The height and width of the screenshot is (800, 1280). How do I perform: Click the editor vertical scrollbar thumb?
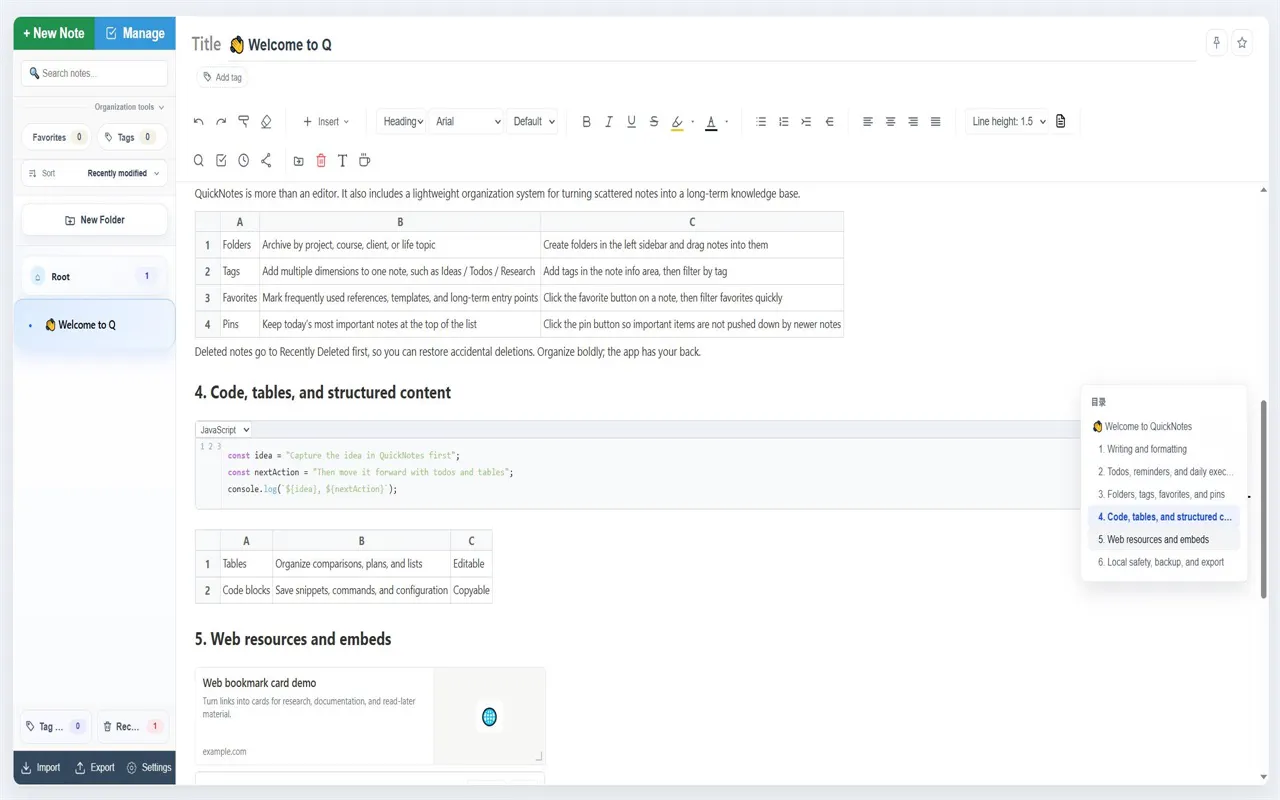[x=1263, y=500]
